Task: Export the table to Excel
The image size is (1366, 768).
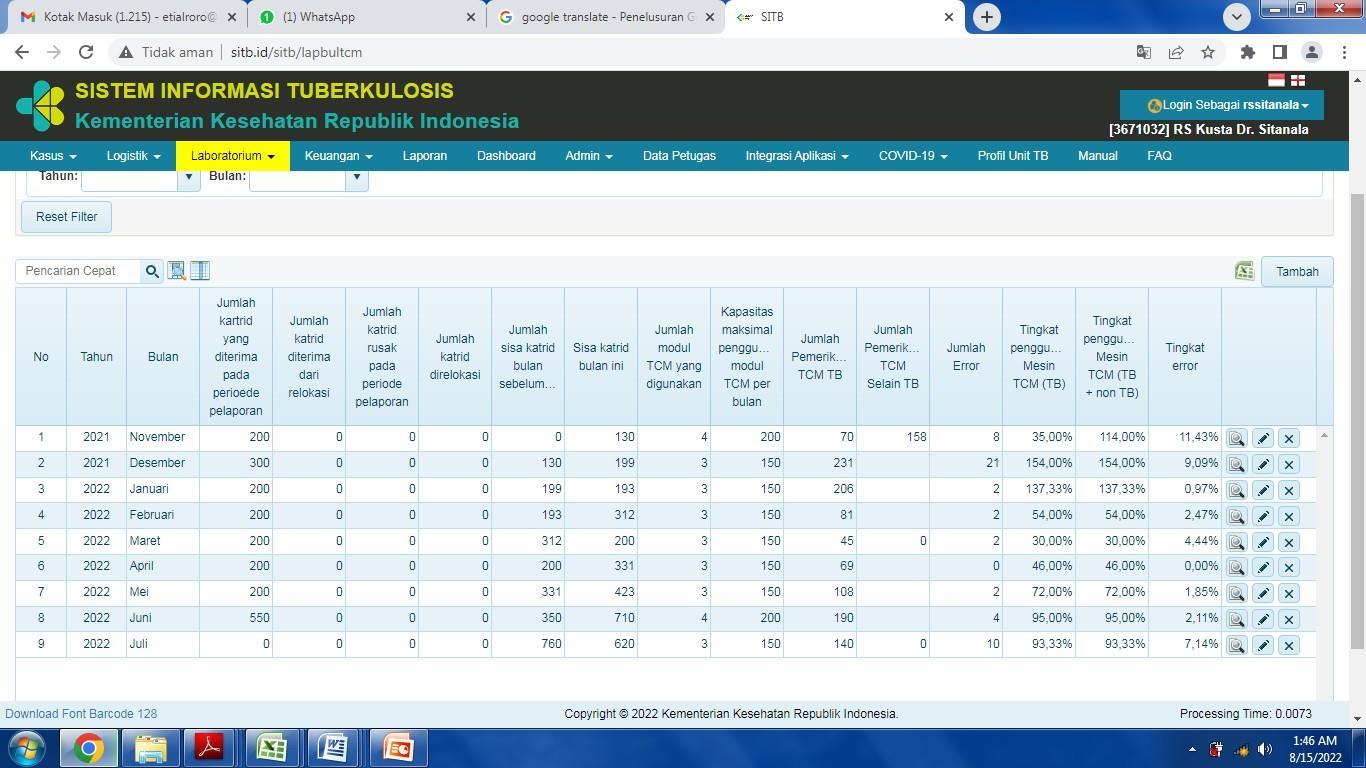Action: point(1244,271)
